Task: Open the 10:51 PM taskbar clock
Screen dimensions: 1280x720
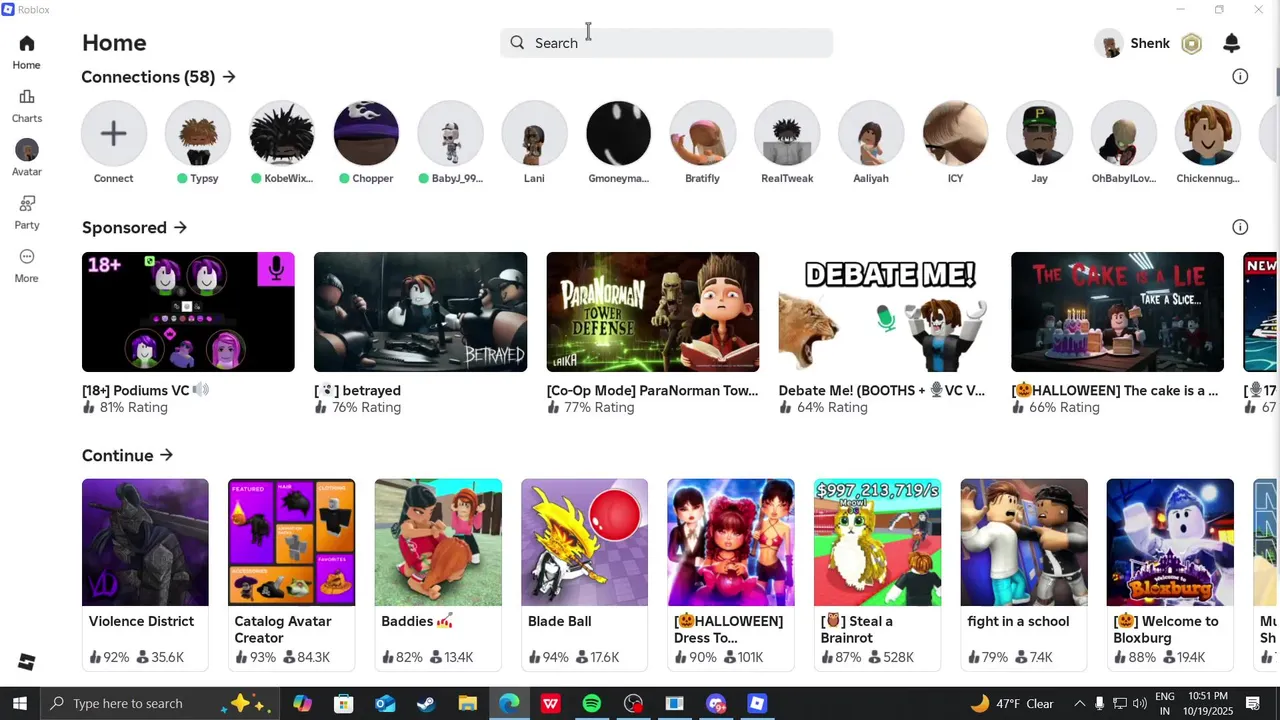Action: 1209,704
